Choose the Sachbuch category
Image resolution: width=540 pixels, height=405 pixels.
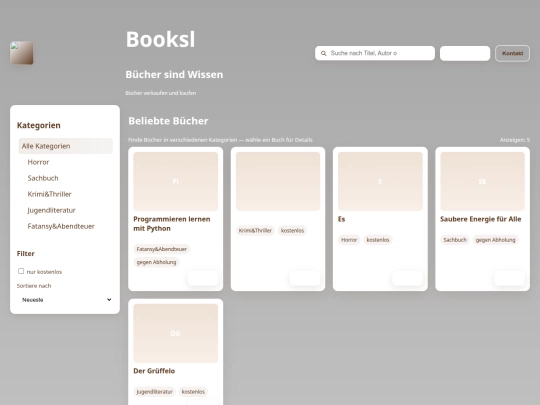(x=43, y=178)
